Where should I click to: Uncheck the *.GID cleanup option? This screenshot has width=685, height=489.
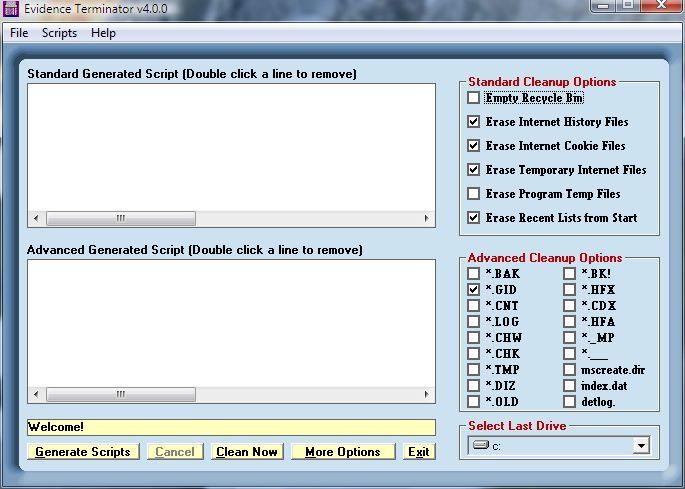coord(474,289)
